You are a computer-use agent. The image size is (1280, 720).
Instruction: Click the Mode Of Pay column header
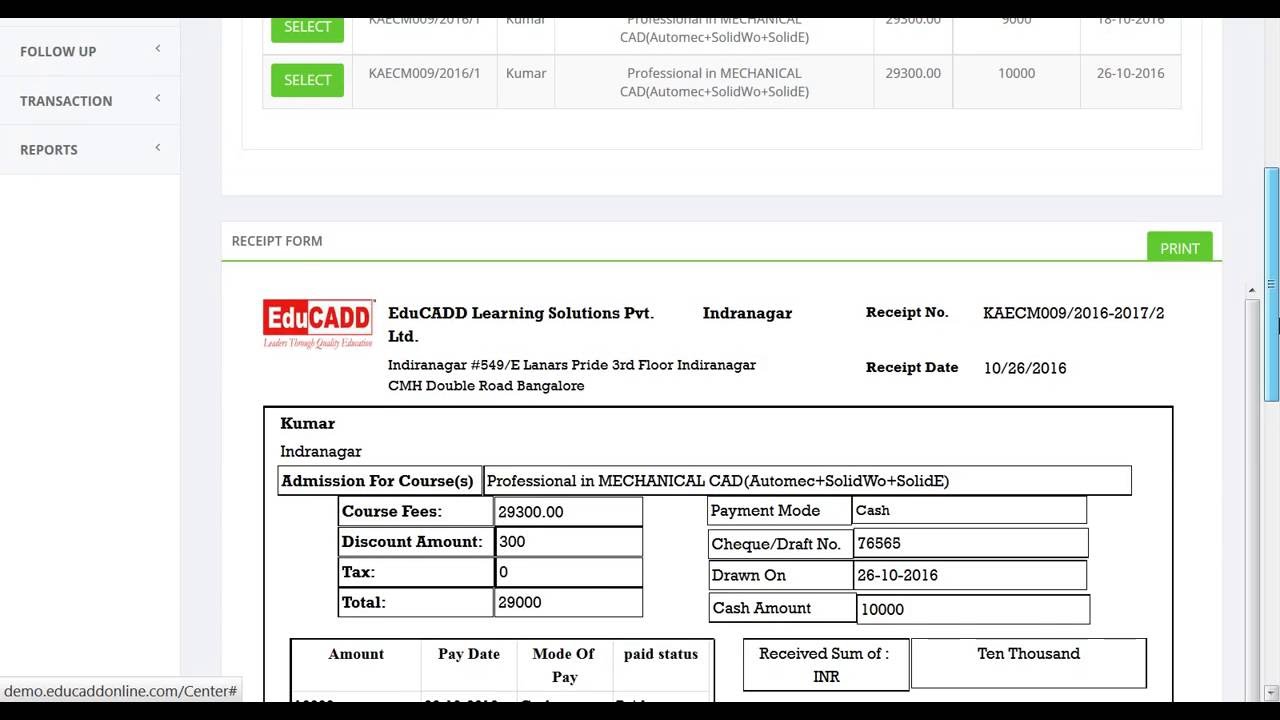tap(564, 665)
